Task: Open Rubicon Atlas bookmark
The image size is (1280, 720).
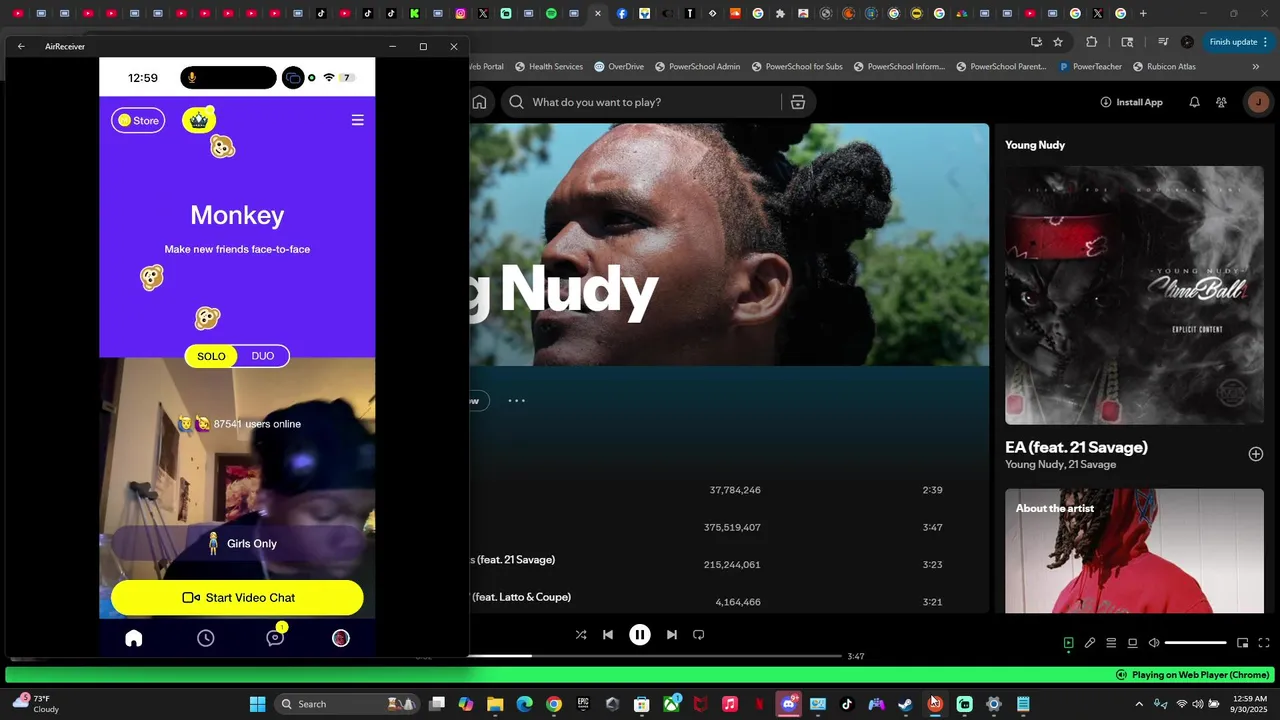Action: (x=1164, y=67)
